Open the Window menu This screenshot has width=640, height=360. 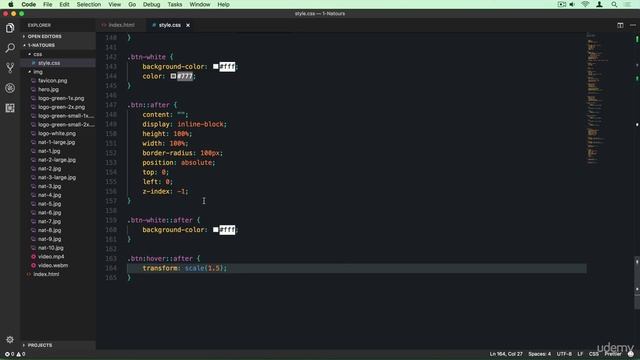tap(200, 4)
